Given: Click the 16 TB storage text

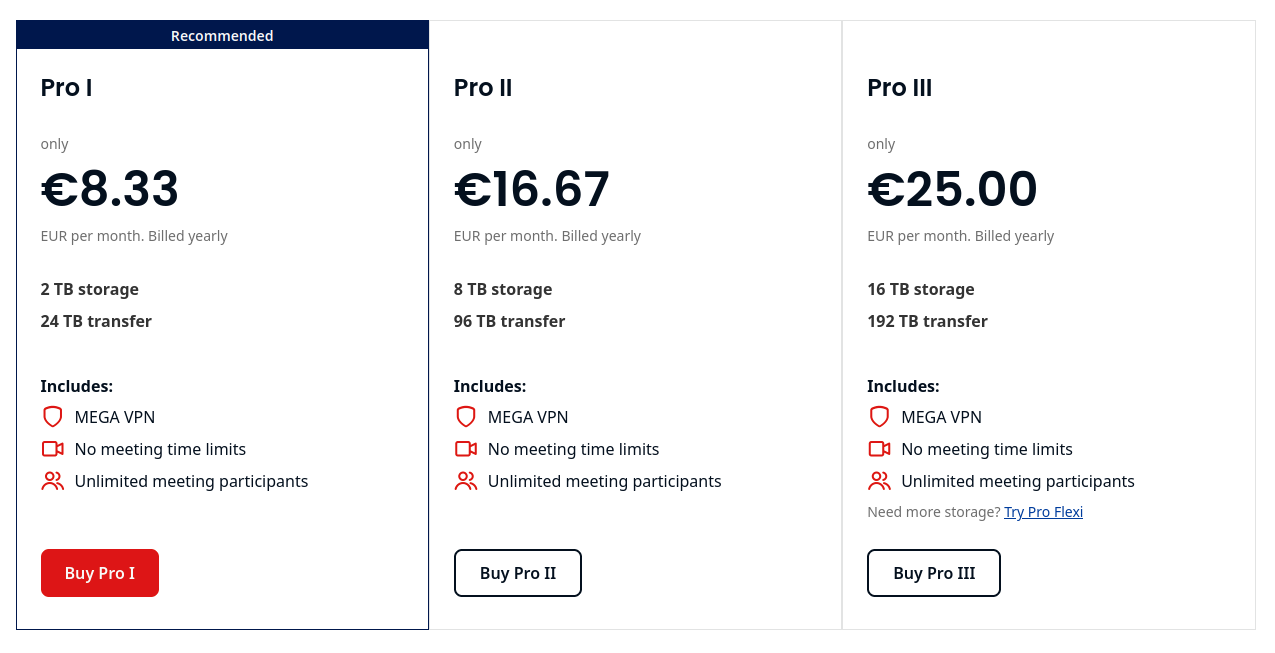Looking at the screenshot, I should click(921, 289).
